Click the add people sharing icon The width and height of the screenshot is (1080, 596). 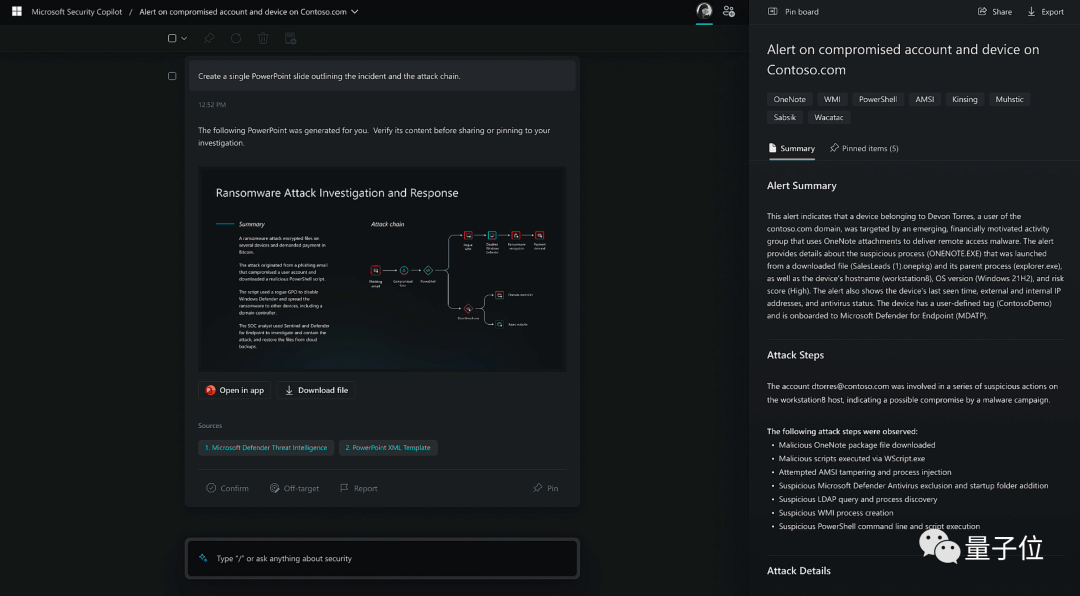[729, 11]
